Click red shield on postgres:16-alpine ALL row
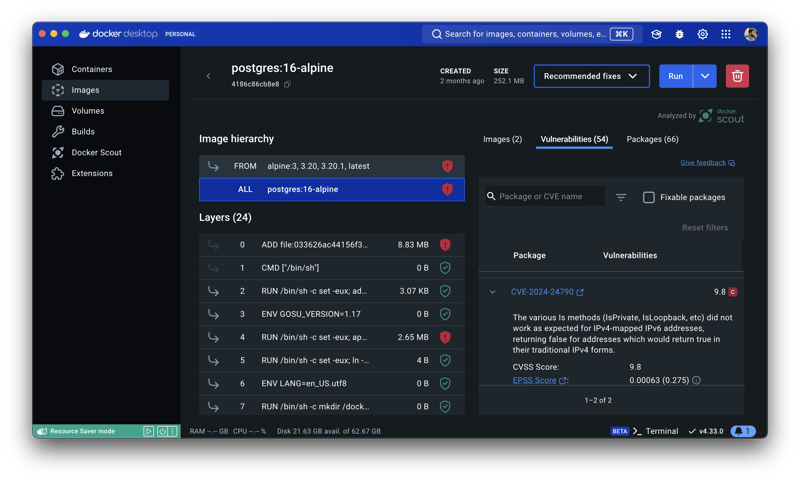 pyautogui.click(x=447, y=189)
